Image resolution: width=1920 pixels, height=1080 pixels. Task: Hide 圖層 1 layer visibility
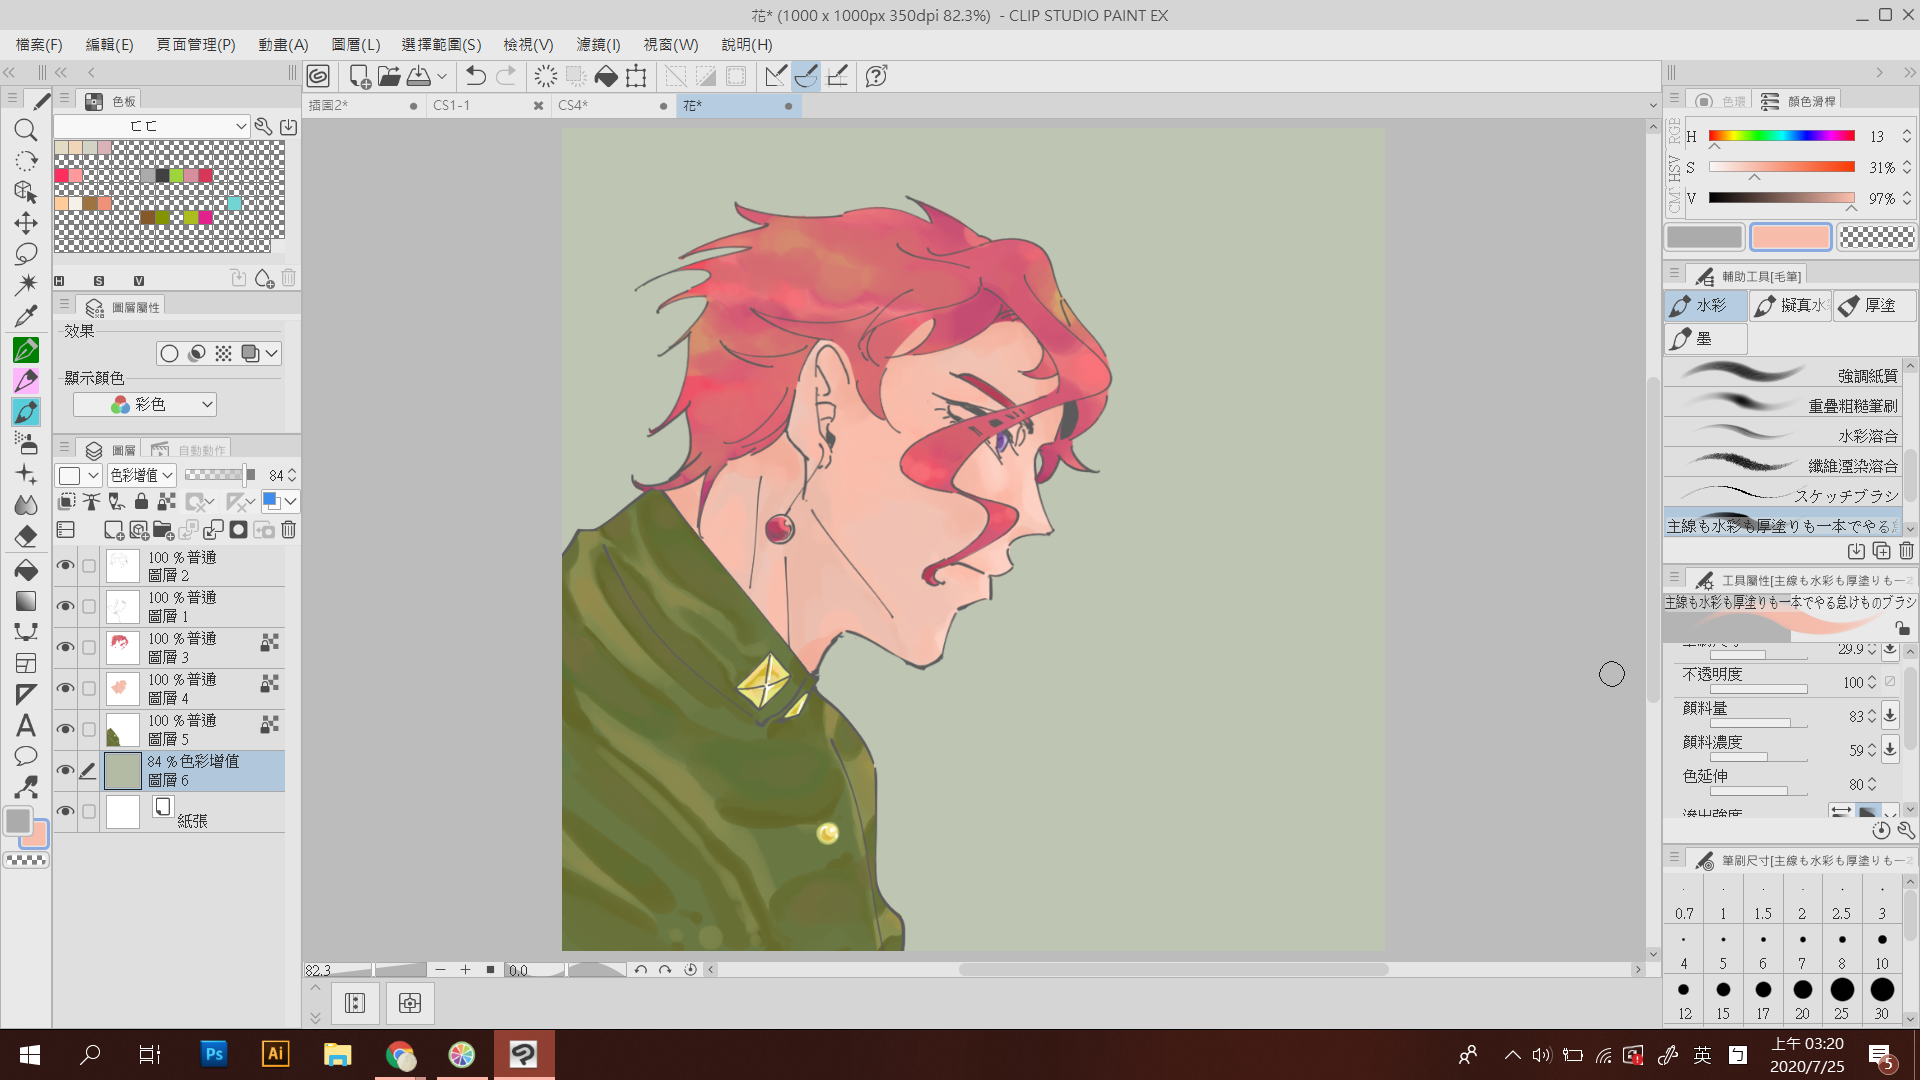65,607
